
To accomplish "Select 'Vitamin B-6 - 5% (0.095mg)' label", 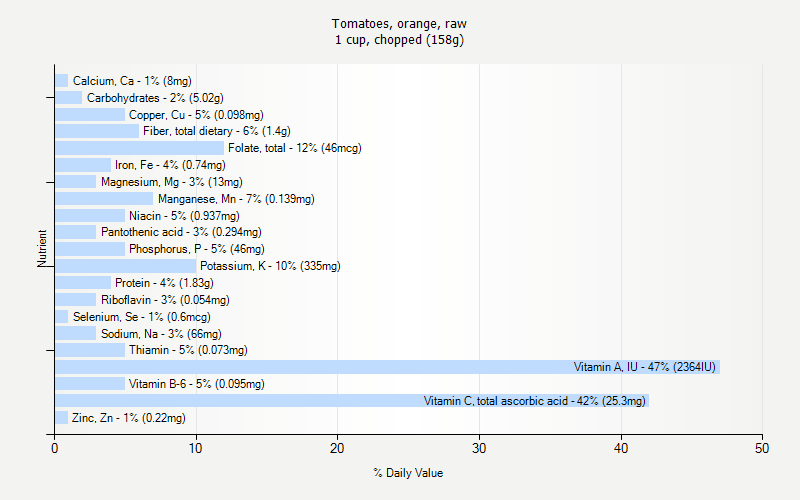I will (196, 384).
